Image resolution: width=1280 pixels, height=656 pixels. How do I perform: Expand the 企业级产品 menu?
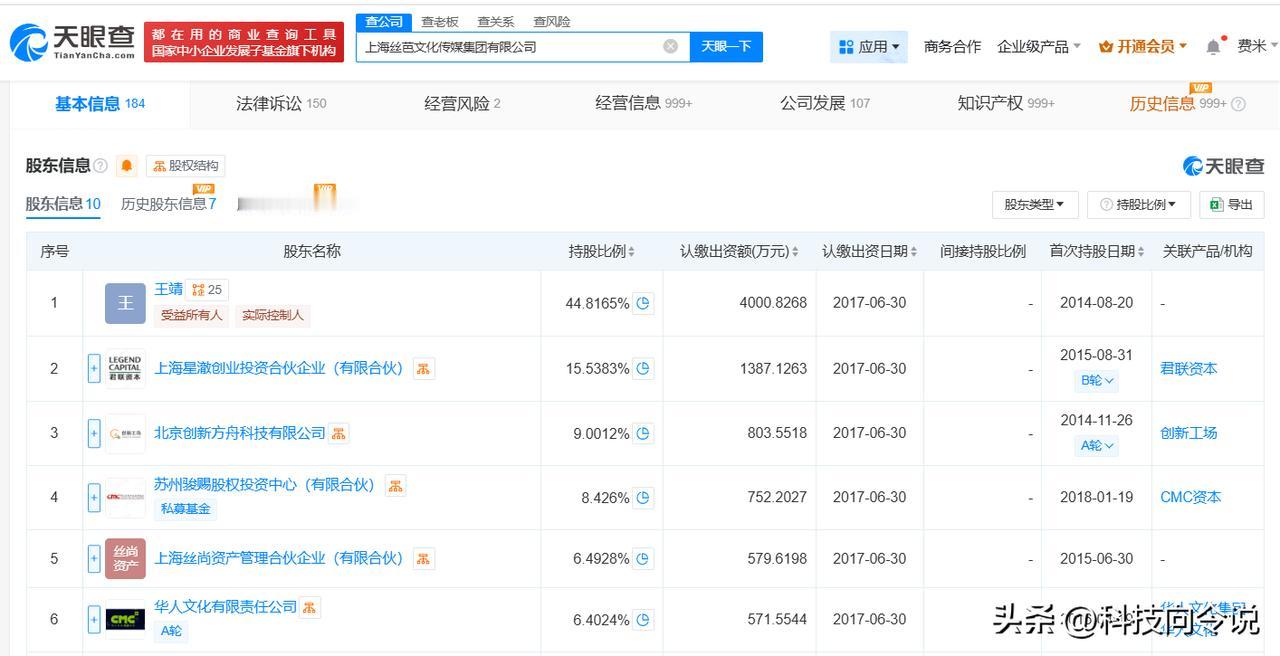point(1039,46)
